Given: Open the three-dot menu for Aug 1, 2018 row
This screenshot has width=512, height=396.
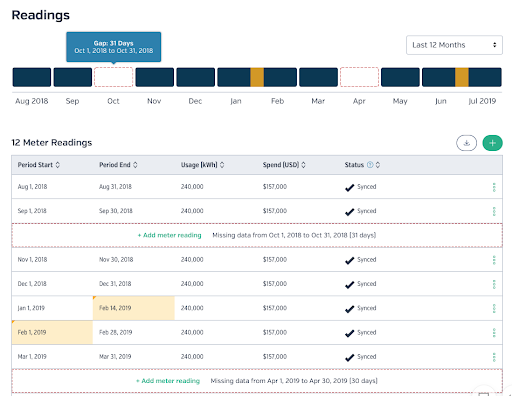Looking at the screenshot, I should click(494, 187).
